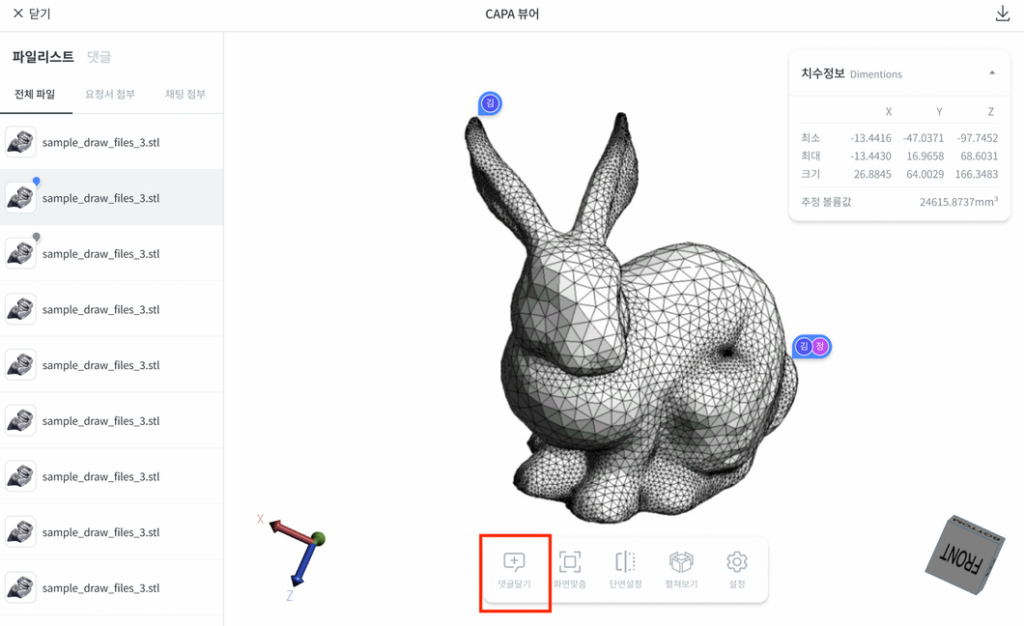Click the size value 26.8845

[x=872, y=174]
